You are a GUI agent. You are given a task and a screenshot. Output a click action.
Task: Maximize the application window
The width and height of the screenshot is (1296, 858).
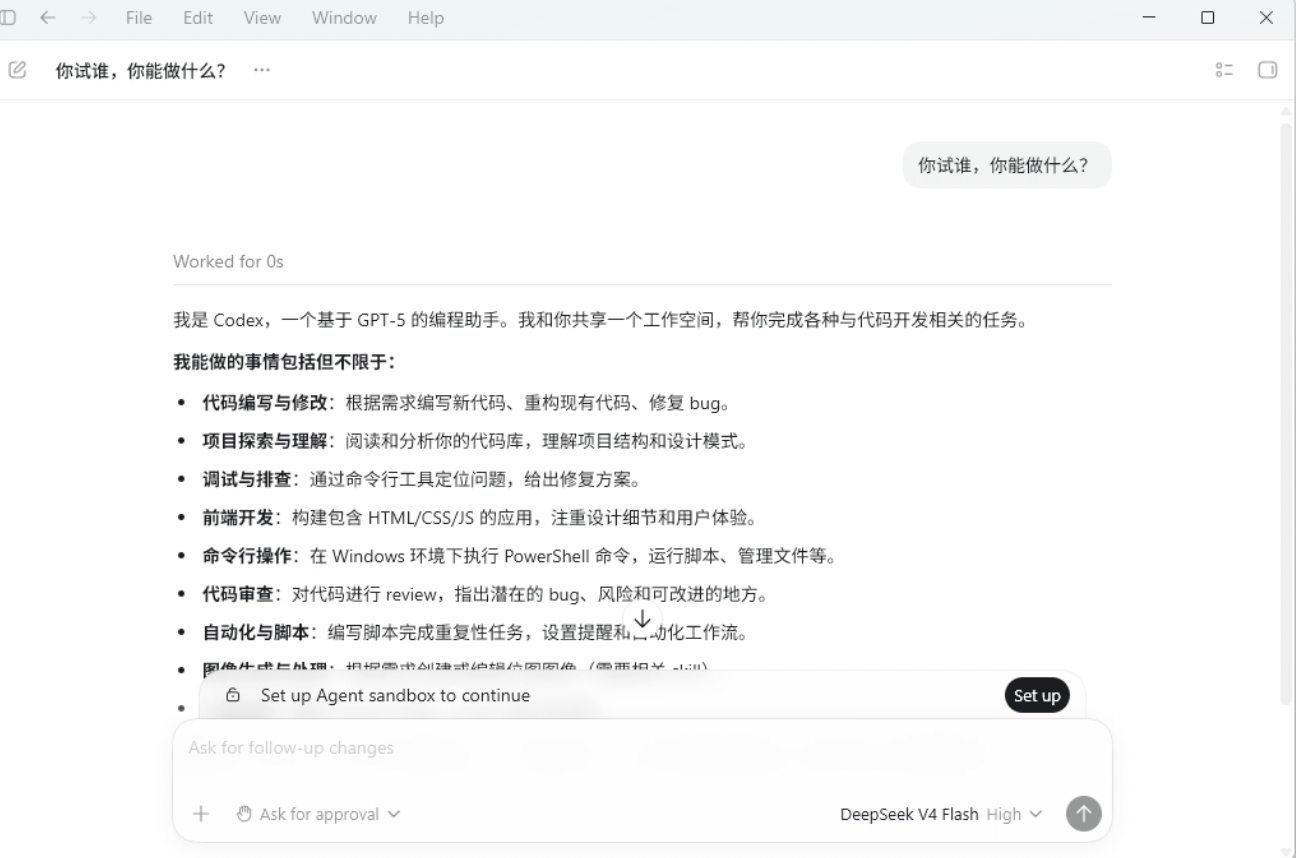click(1208, 18)
